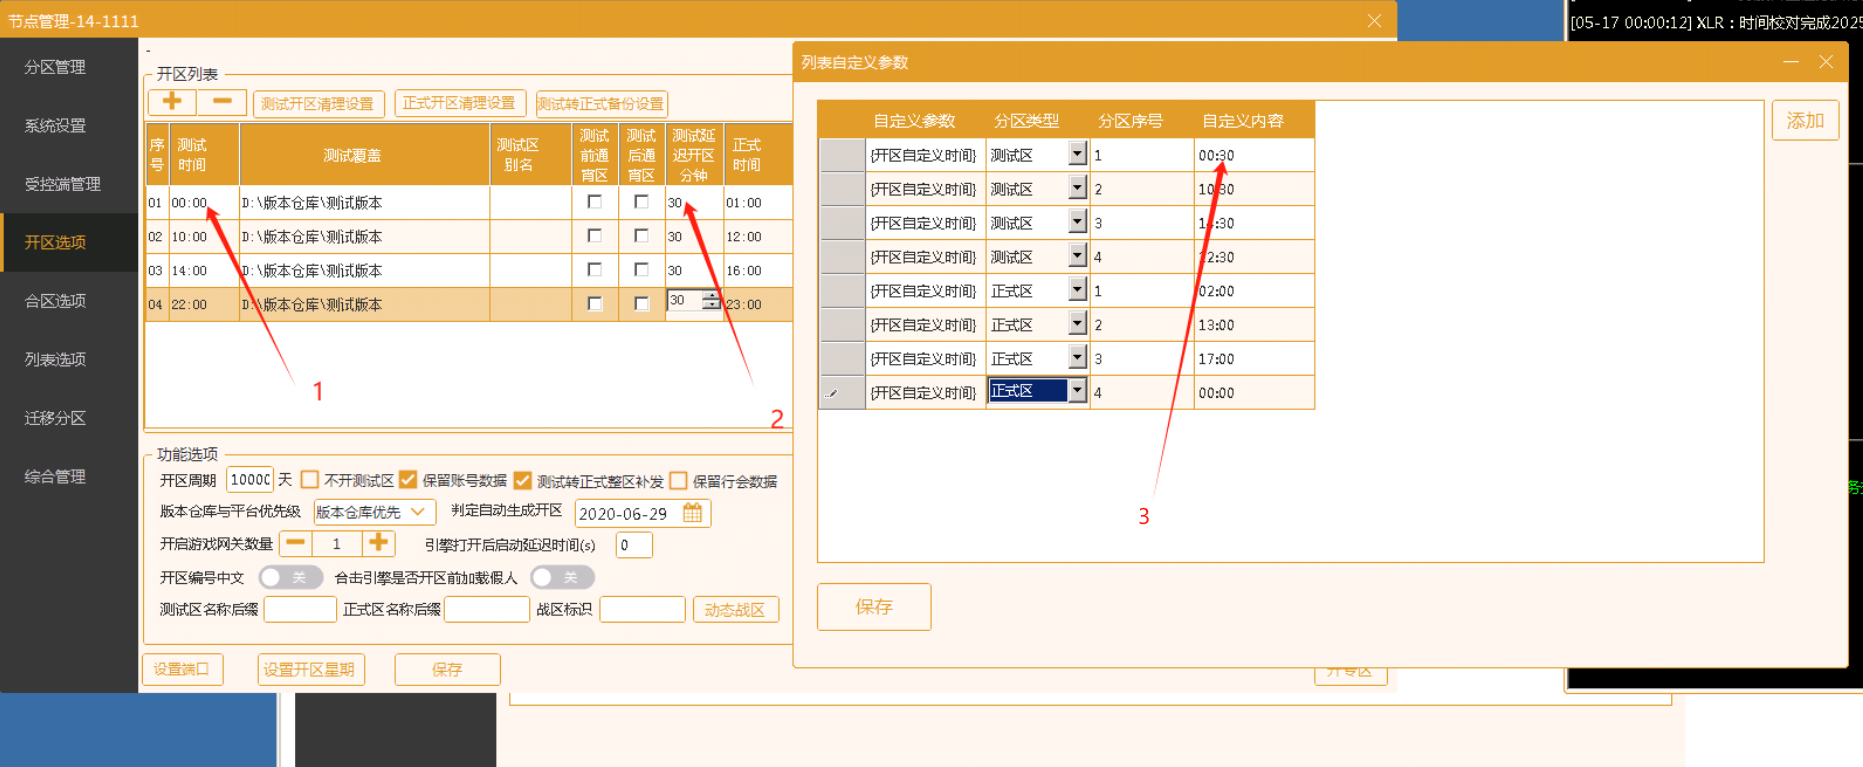Click the 测试区名称后缀 input field
The height and width of the screenshot is (767, 1863).
click(x=300, y=609)
